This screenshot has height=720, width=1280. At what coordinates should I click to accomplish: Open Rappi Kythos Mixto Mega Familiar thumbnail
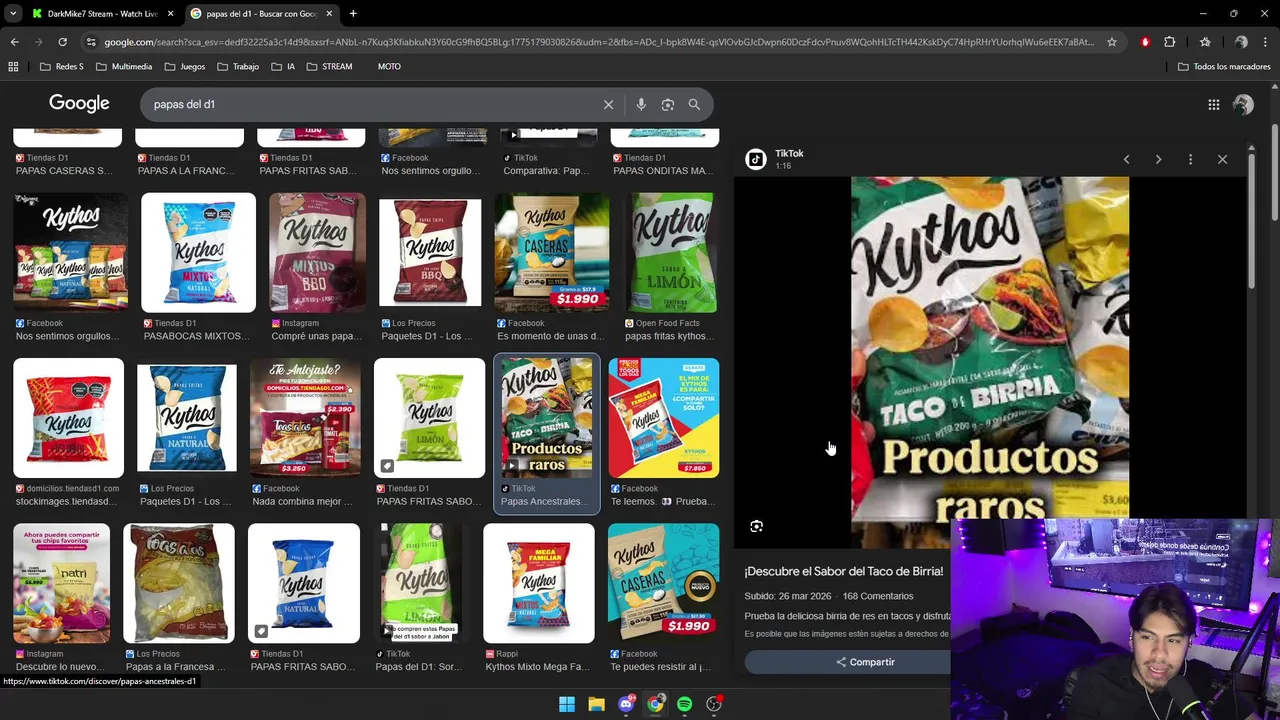point(539,583)
